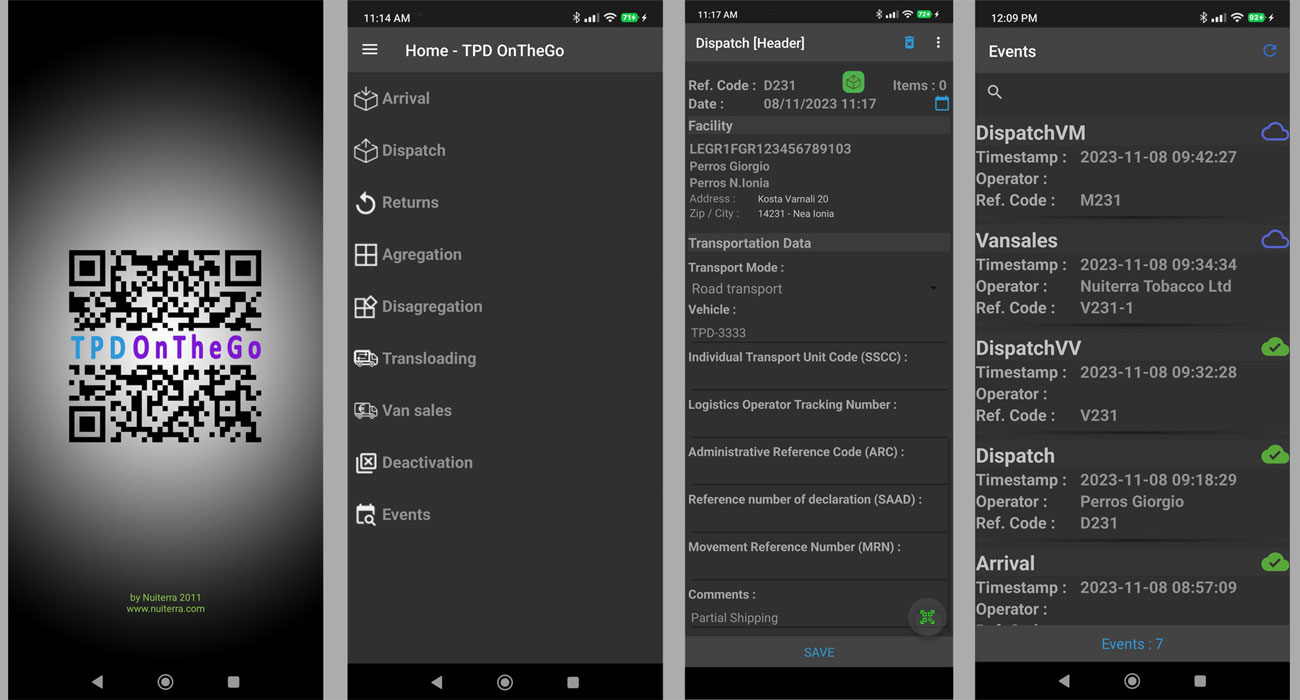Tap Android back button on splash screen
Screen dimensions: 1300x700
point(97,682)
